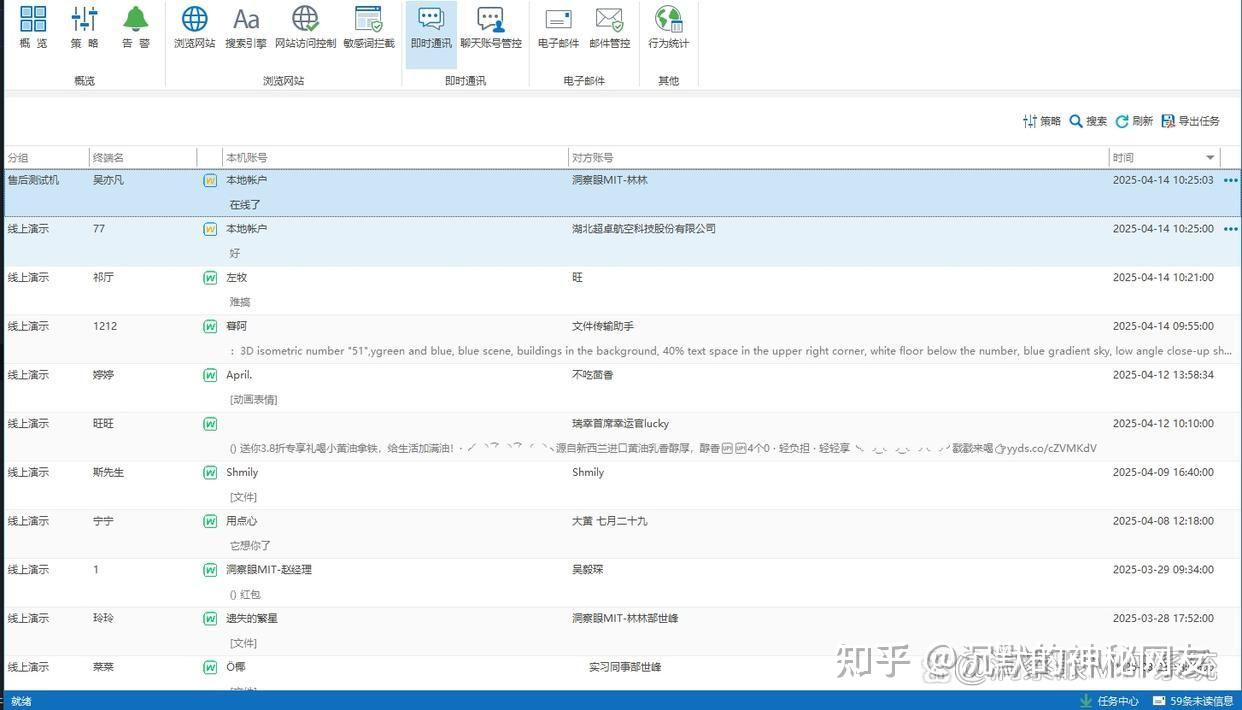Select the [动画表情] message of 婷婷

(253, 400)
